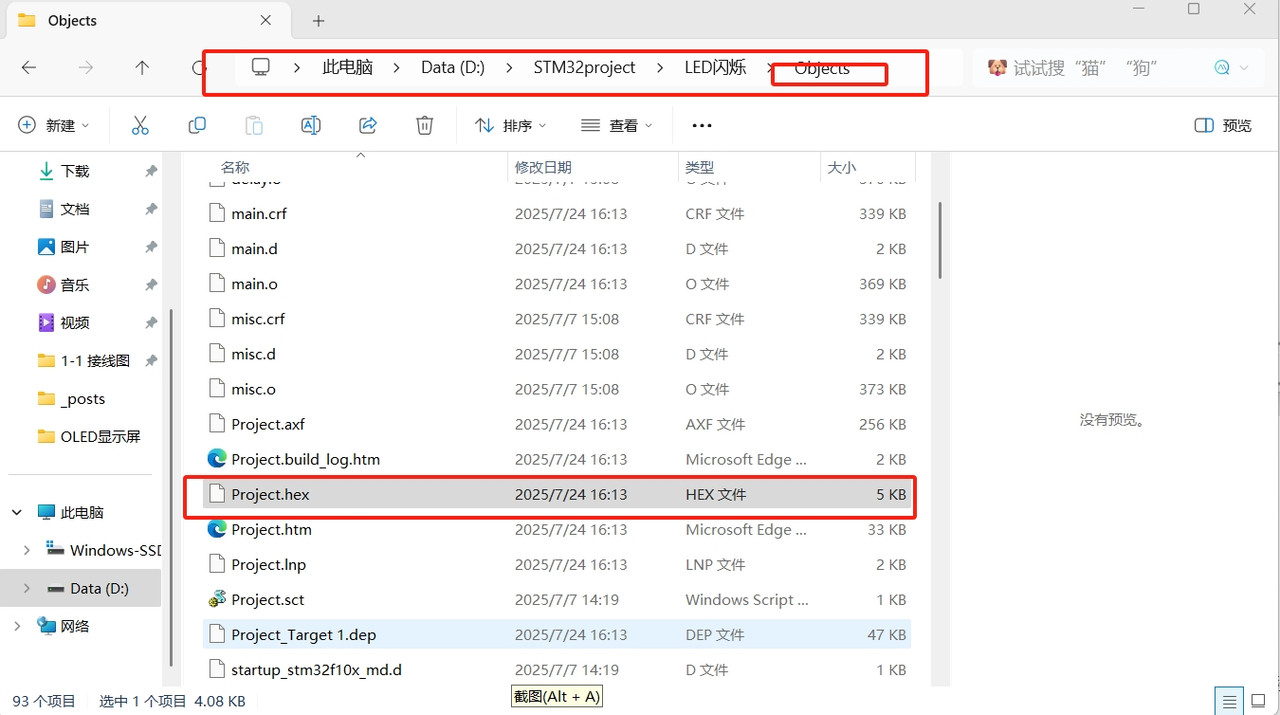Click the search box AI icon
1280x715 pixels.
tap(1221, 68)
